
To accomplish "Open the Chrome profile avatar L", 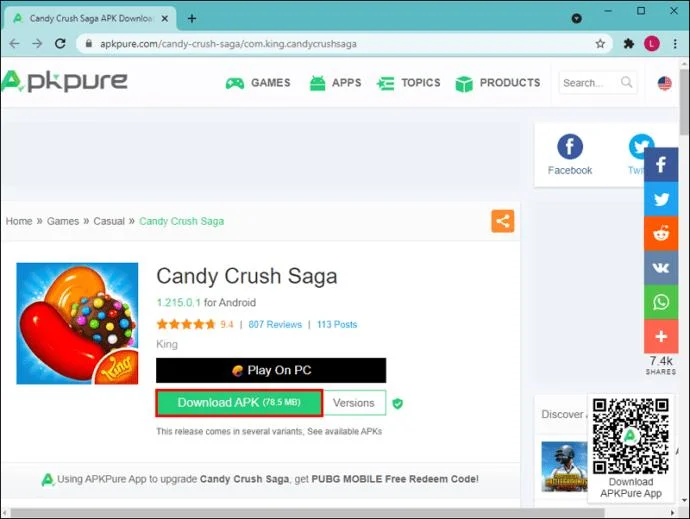I will tap(652, 44).
